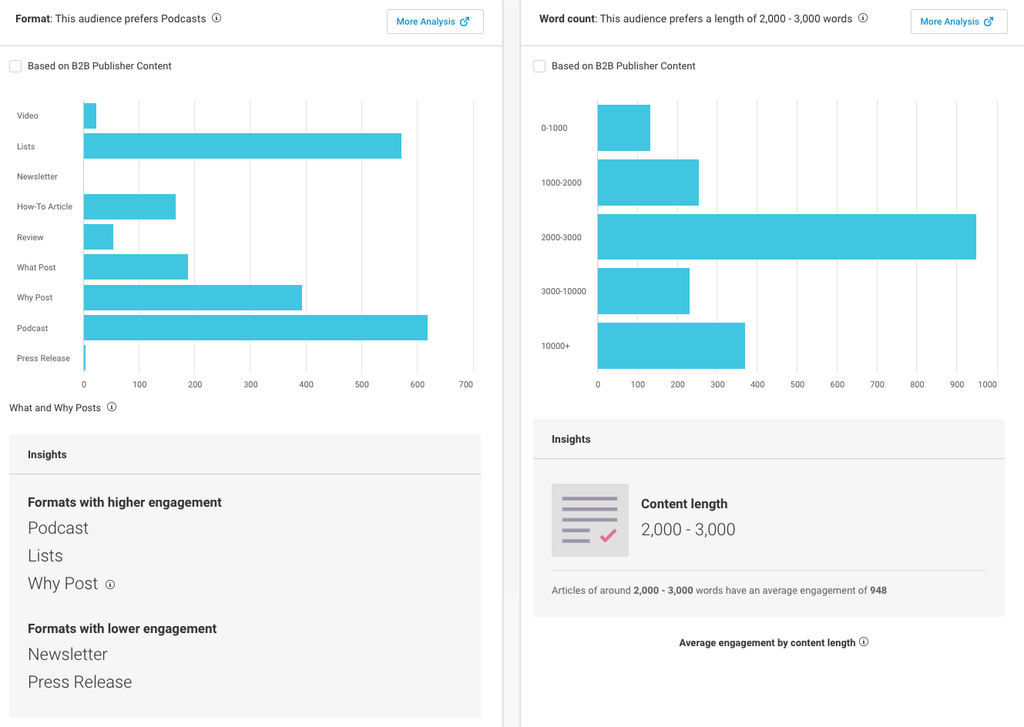The width and height of the screenshot is (1024, 727).
Task: Open More Analysis for Word count chart
Action: [x=958, y=22]
